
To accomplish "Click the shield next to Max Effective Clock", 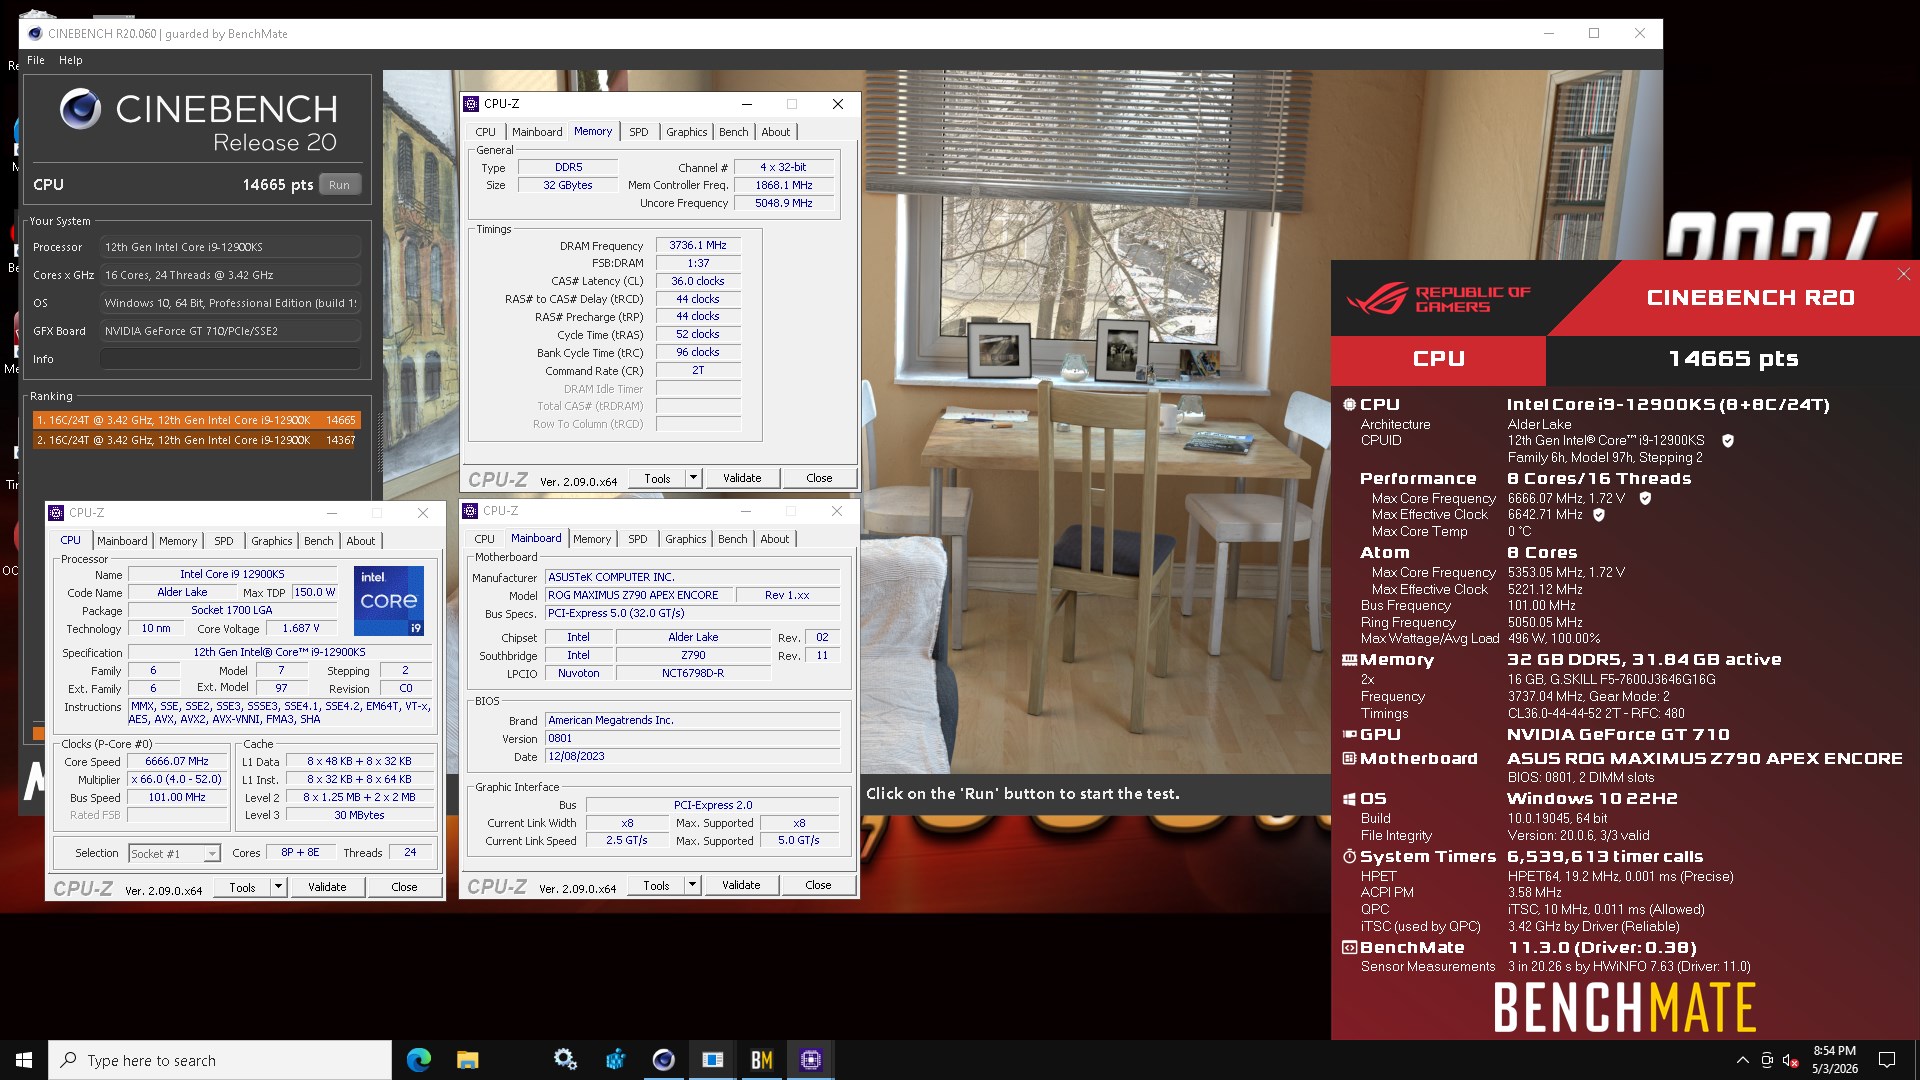I will [x=1599, y=515].
